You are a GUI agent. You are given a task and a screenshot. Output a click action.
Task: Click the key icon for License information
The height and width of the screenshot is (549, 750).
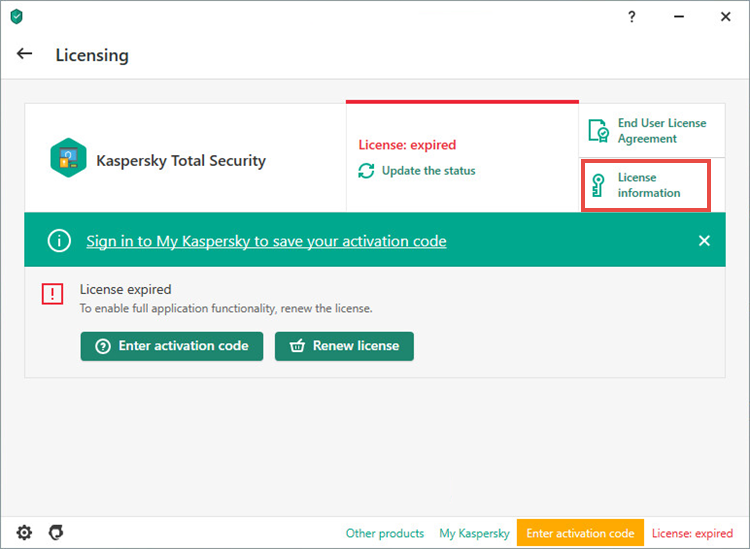click(x=597, y=186)
